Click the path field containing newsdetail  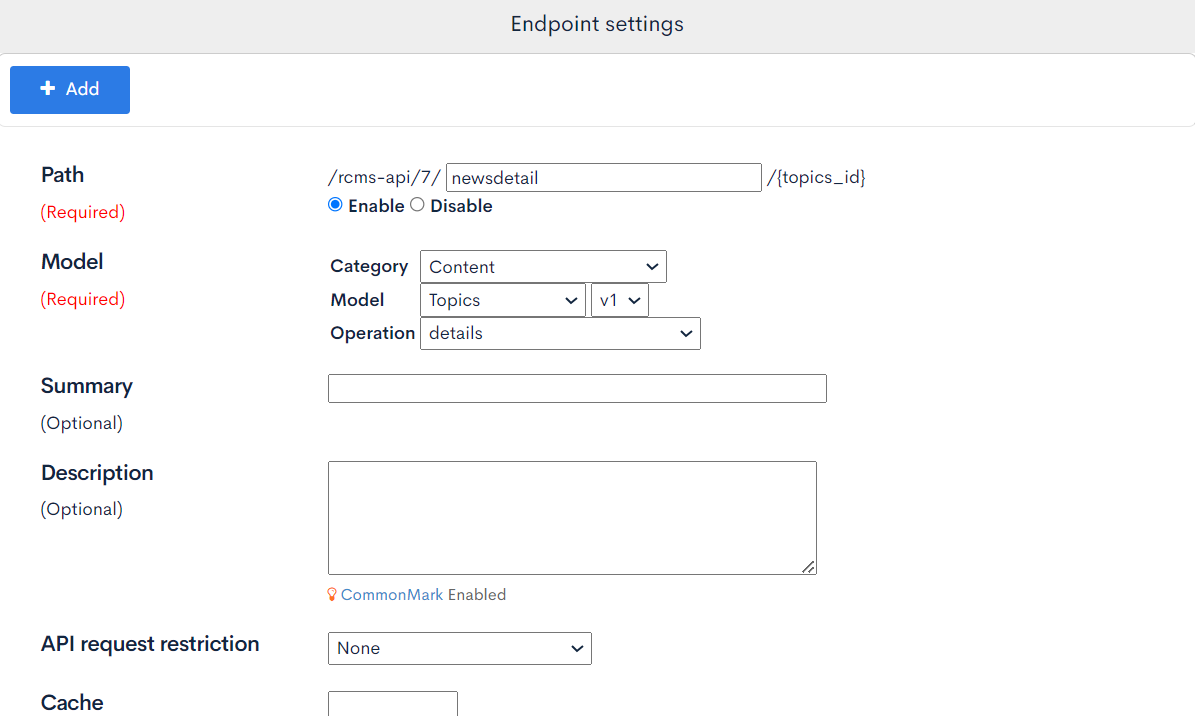click(603, 177)
